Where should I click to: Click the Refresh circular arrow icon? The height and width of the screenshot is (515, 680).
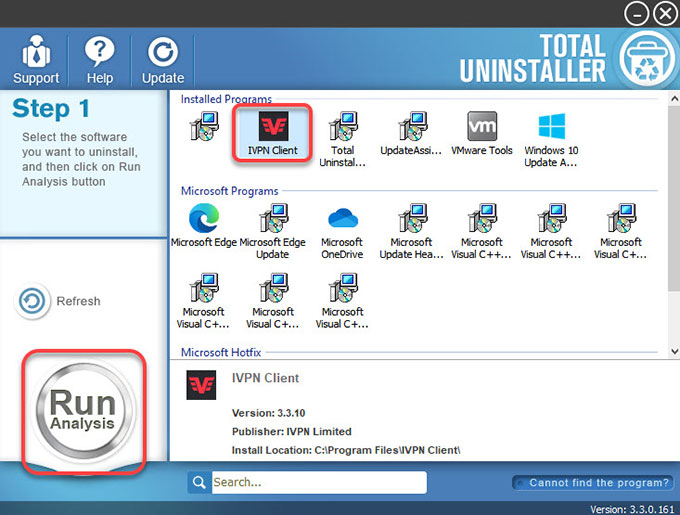[x=32, y=301]
